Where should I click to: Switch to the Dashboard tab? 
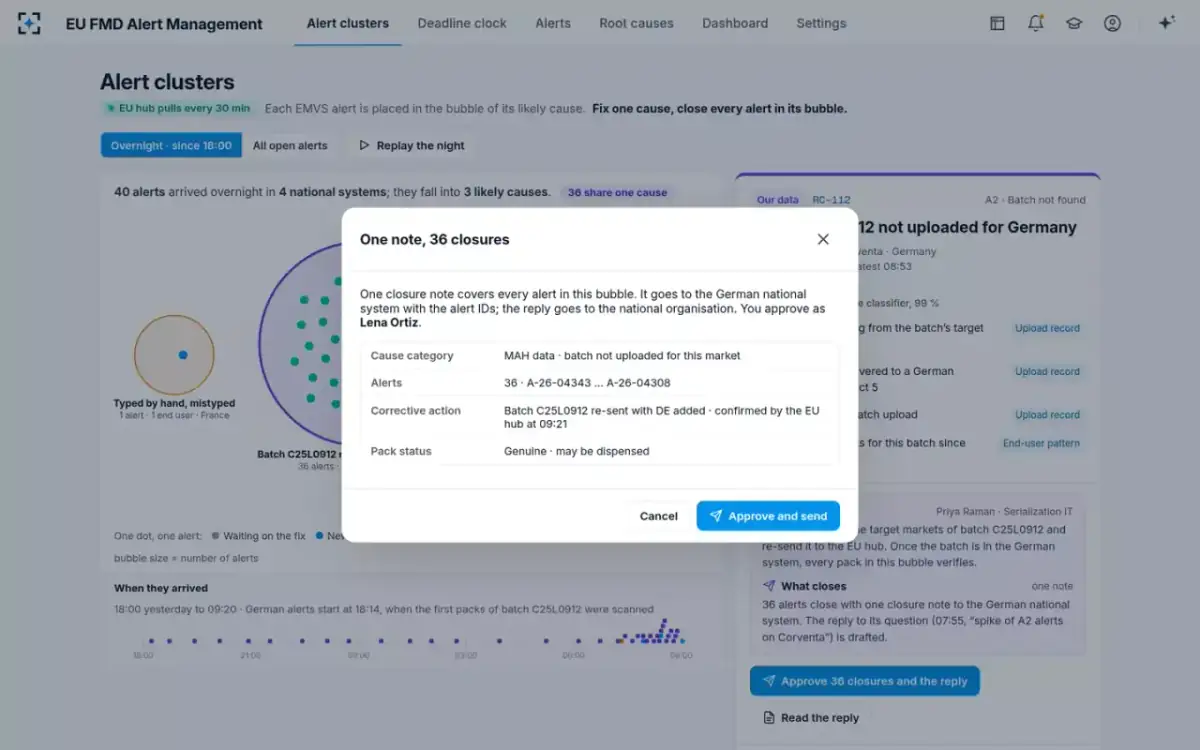[x=735, y=23]
